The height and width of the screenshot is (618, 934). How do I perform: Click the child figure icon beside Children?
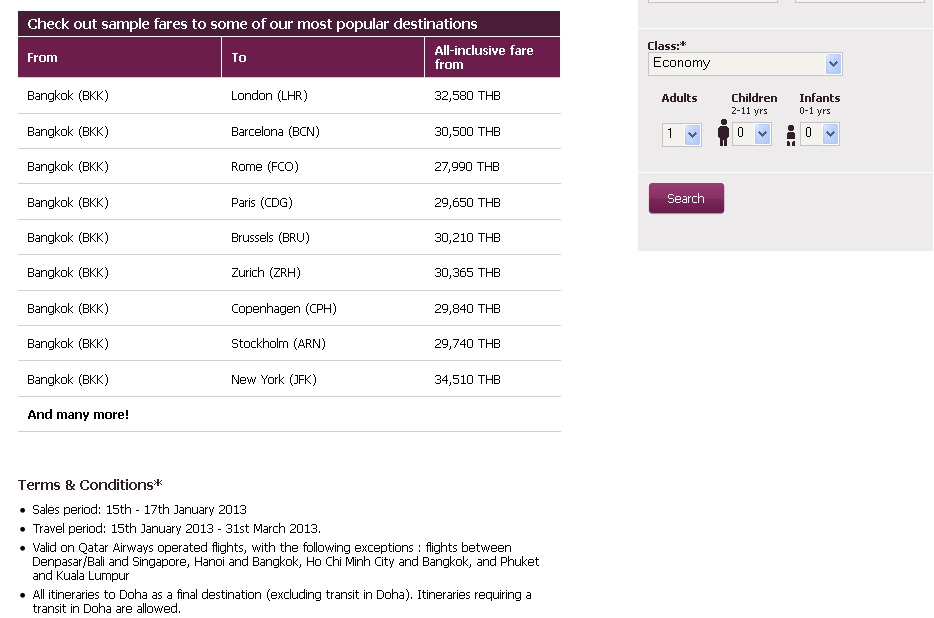pos(723,133)
